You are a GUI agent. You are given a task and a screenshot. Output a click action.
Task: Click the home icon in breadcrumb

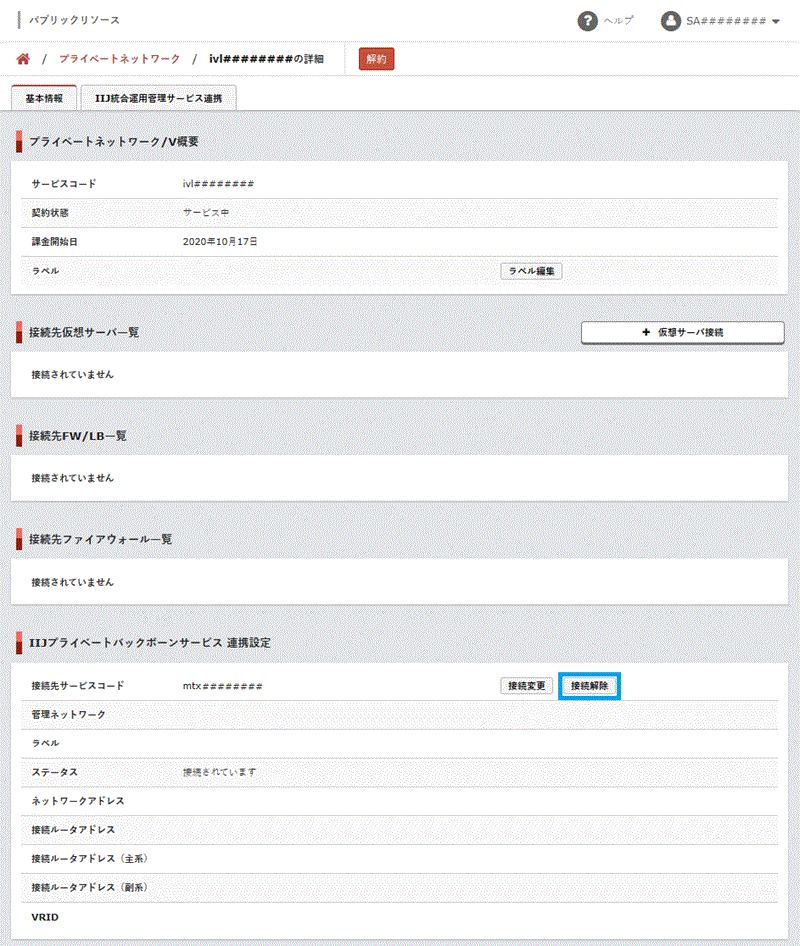[23, 59]
